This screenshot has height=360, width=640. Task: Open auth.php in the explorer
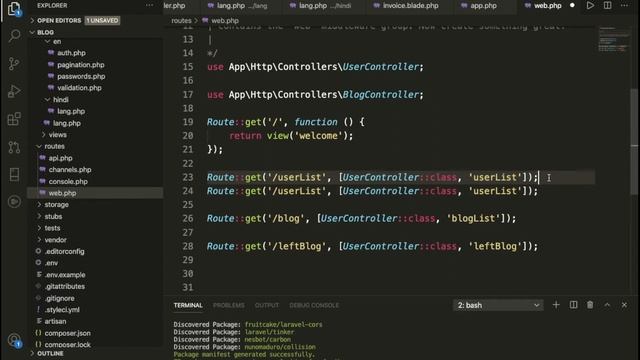[x=71, y=53]
